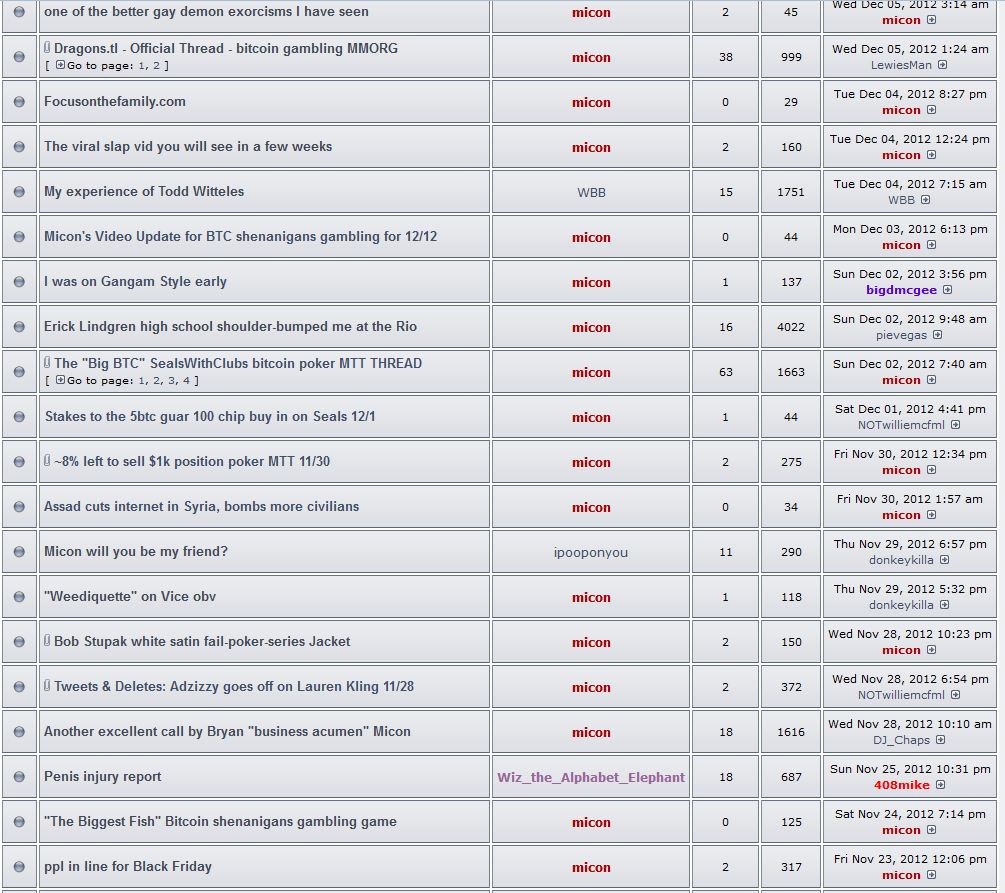The image size is (1005, 893).
Task: Expand the 'Go to page' icon on the Big BTC thread
Action: pos(60,380)
